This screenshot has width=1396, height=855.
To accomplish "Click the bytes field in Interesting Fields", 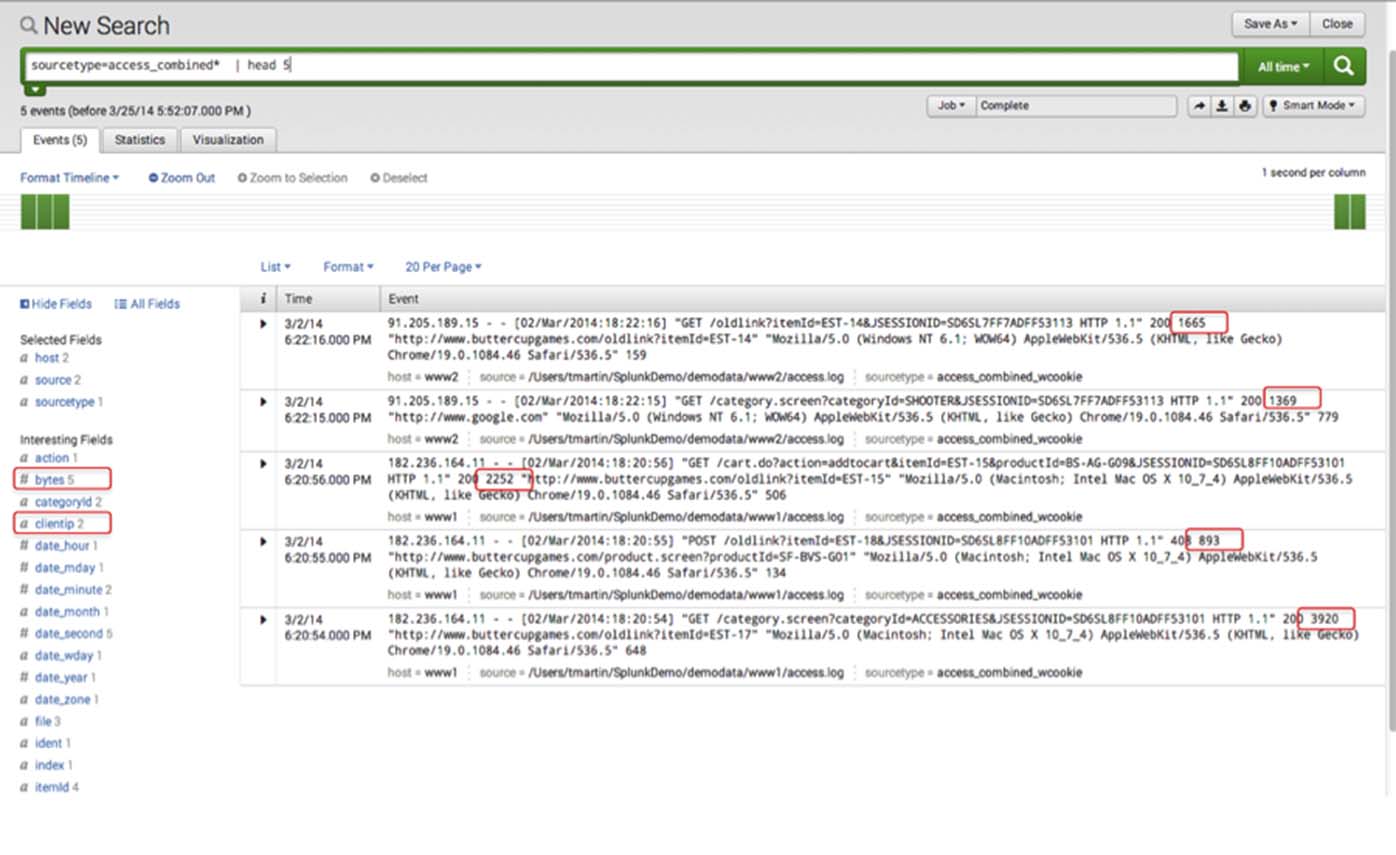I will [49, 480].
